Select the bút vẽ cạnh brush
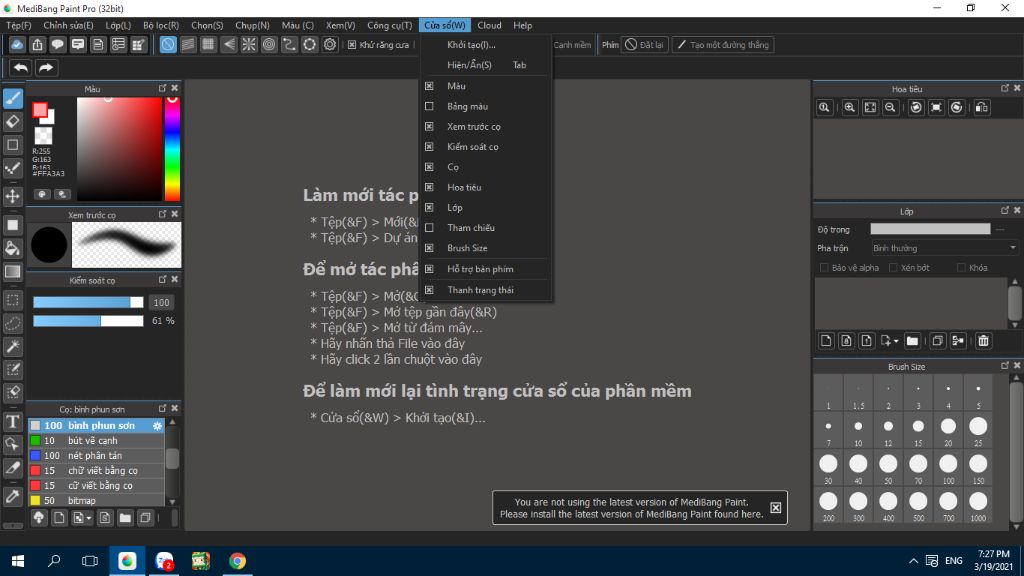1024x576 pixels. [x=96, y=441]
